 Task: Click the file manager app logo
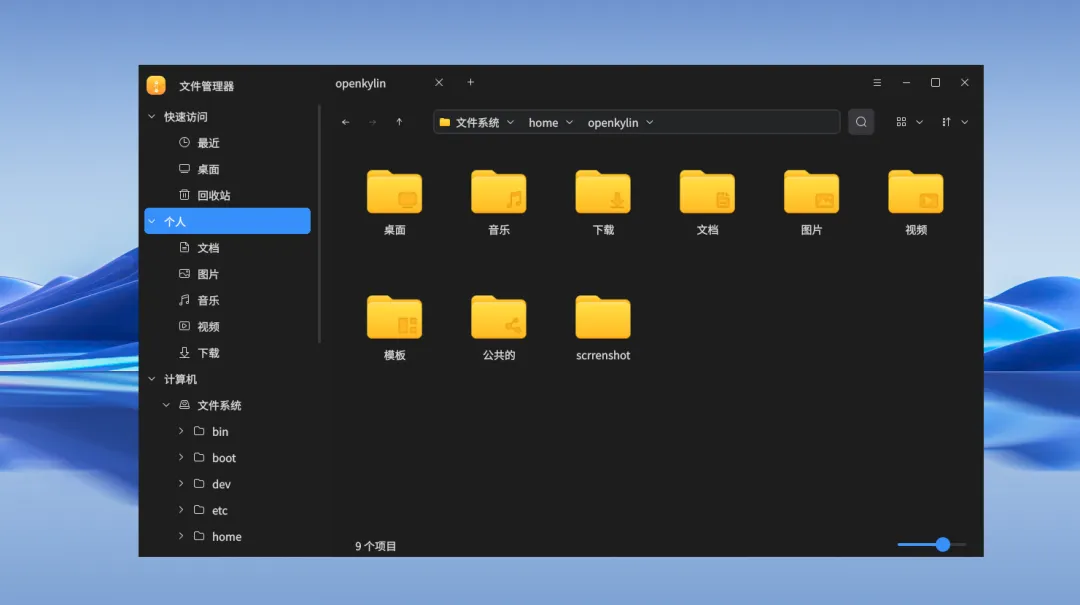click(156, 85)
